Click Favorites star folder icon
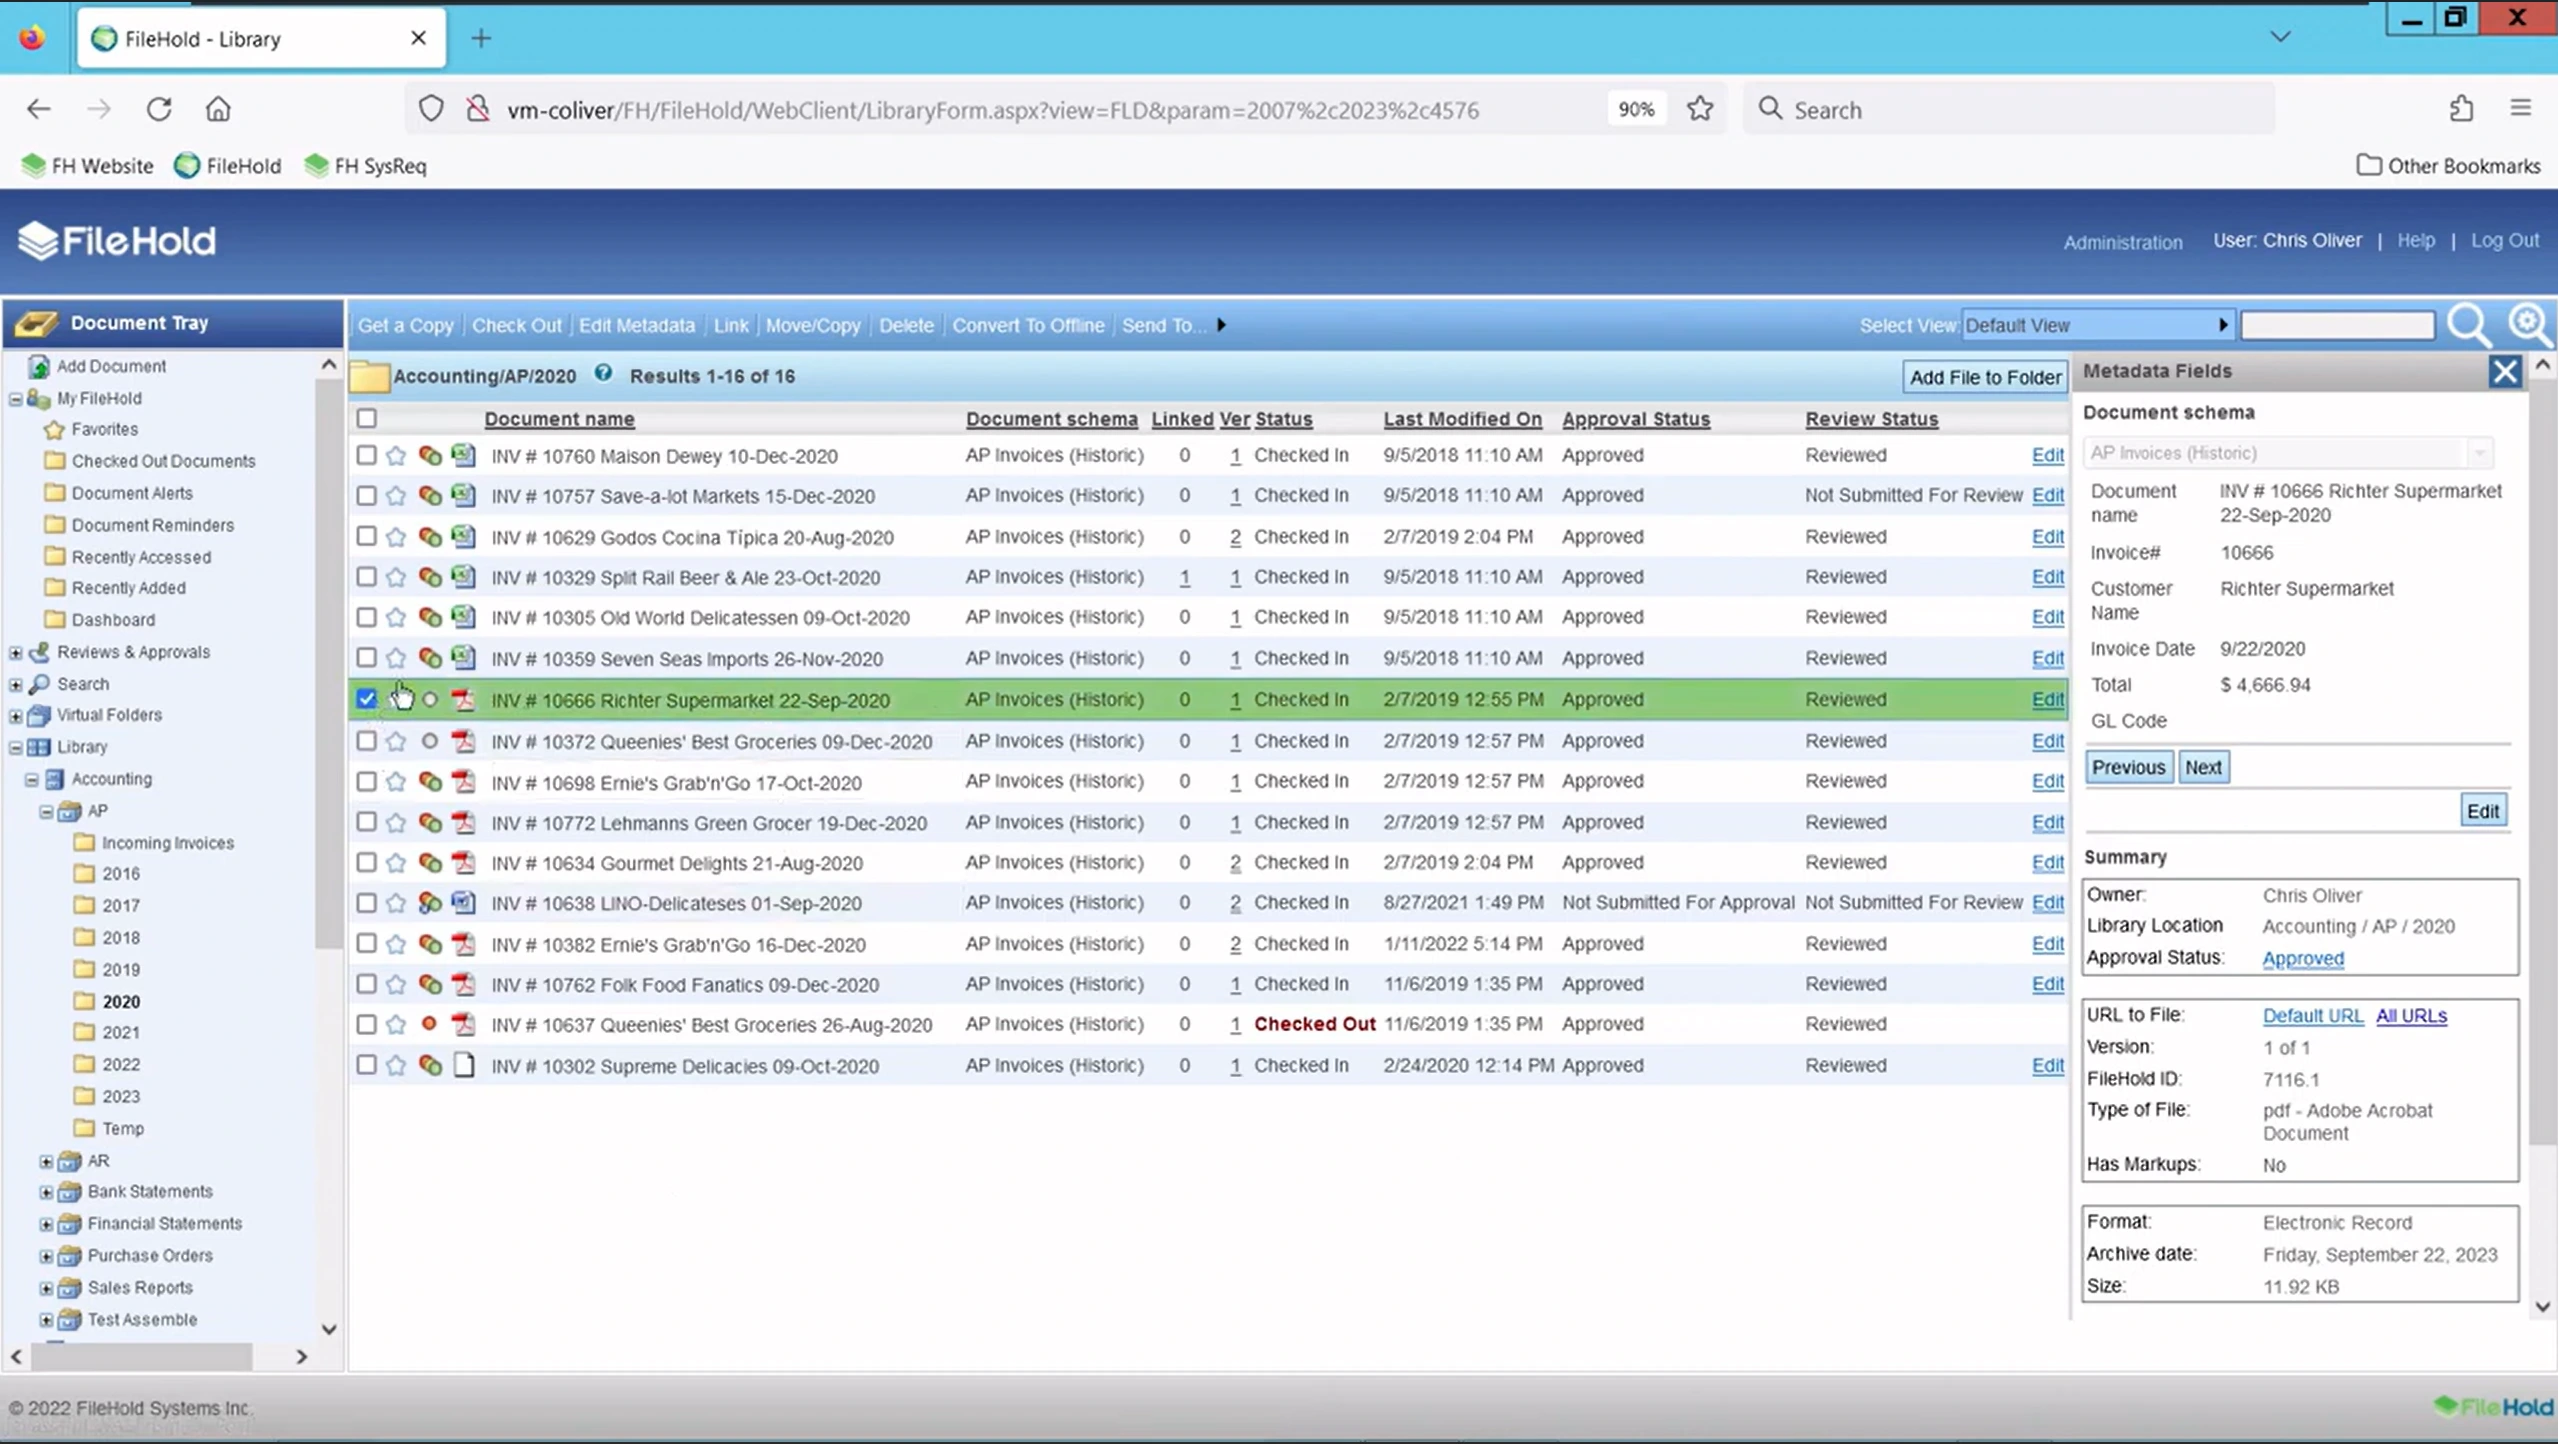This screenshot has height=1444, width=2558. (54, 430)
